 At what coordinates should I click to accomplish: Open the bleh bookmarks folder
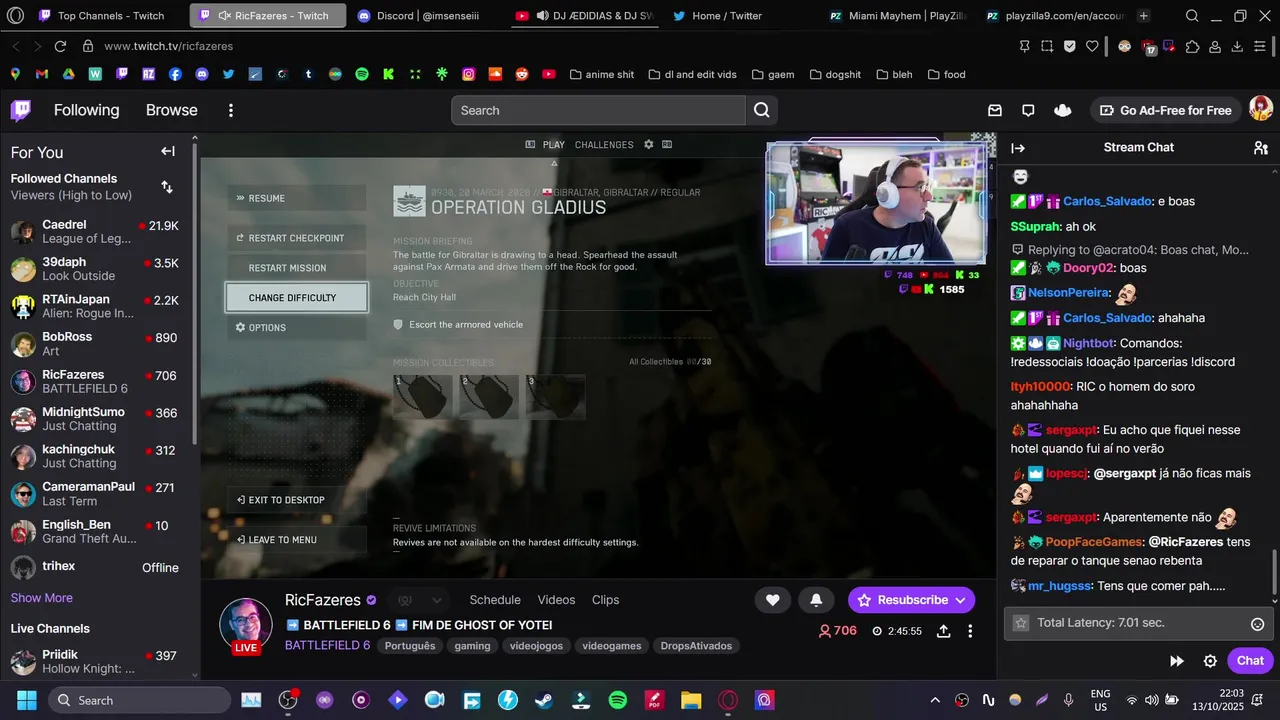(893, 74)
